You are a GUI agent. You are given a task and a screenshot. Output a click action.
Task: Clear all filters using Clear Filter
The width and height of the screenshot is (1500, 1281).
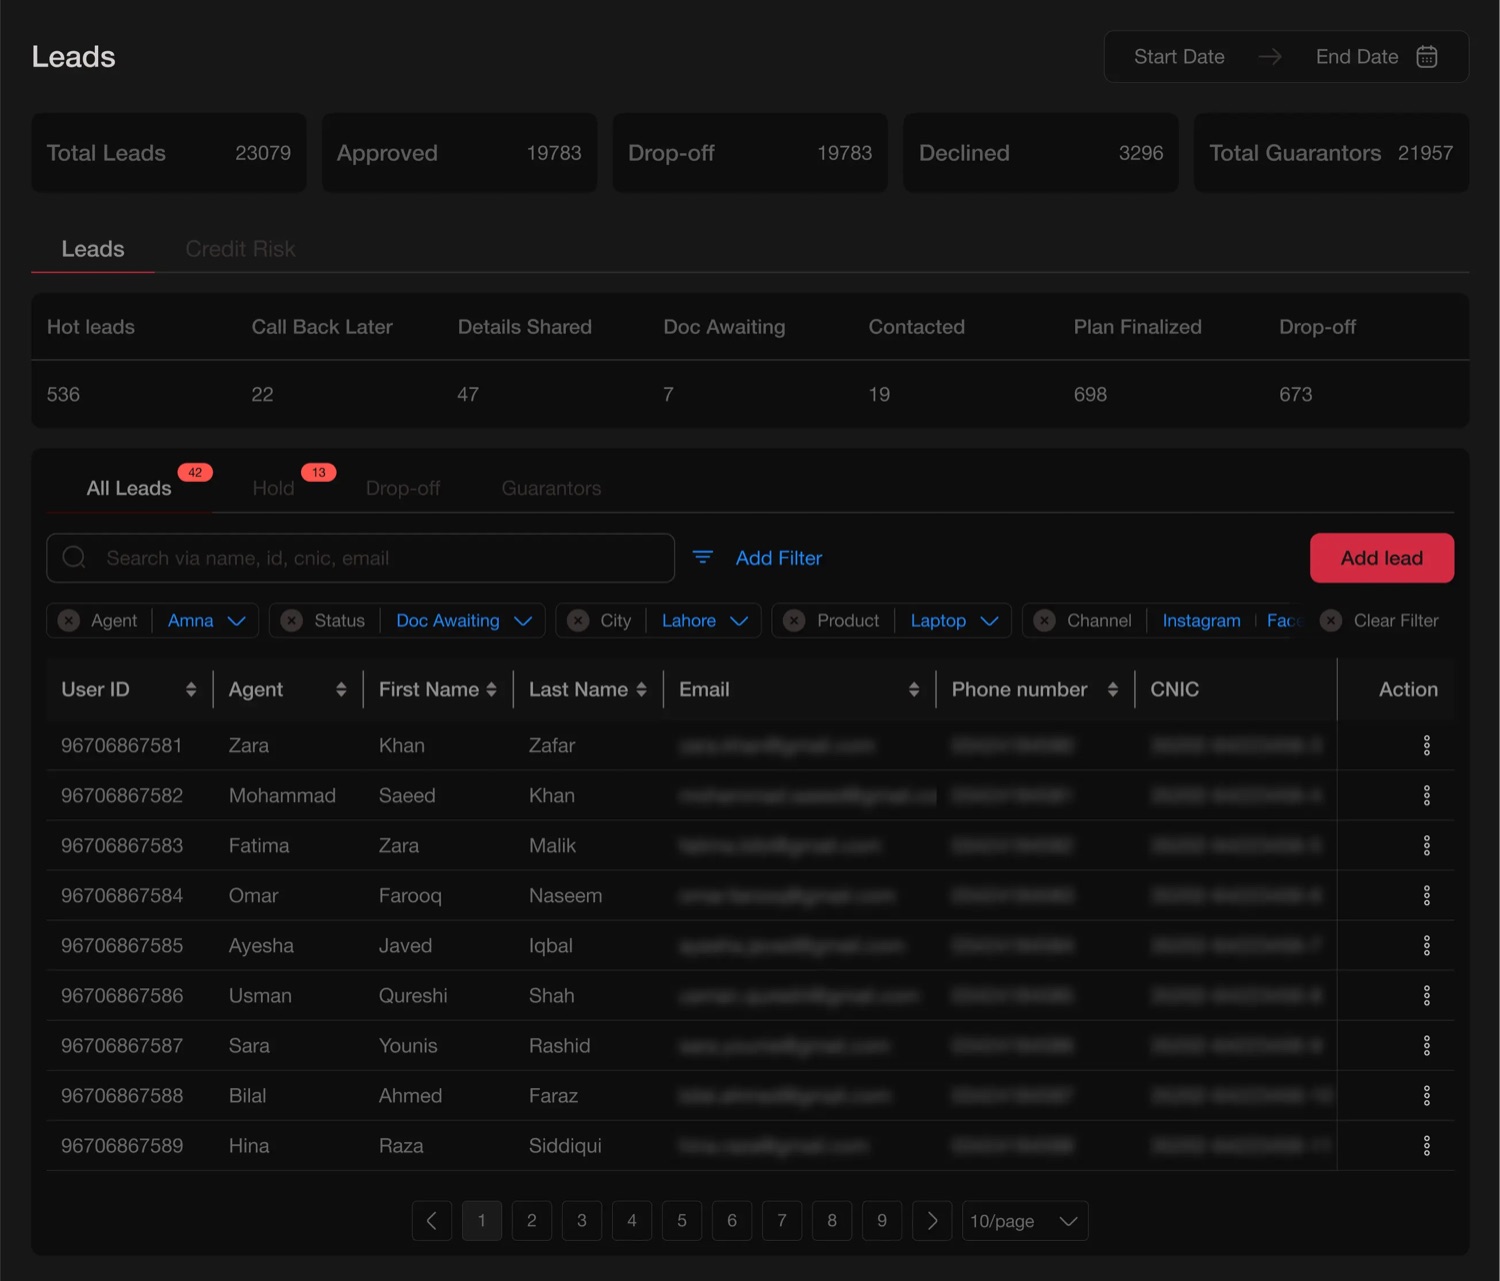pos(1379,620)
